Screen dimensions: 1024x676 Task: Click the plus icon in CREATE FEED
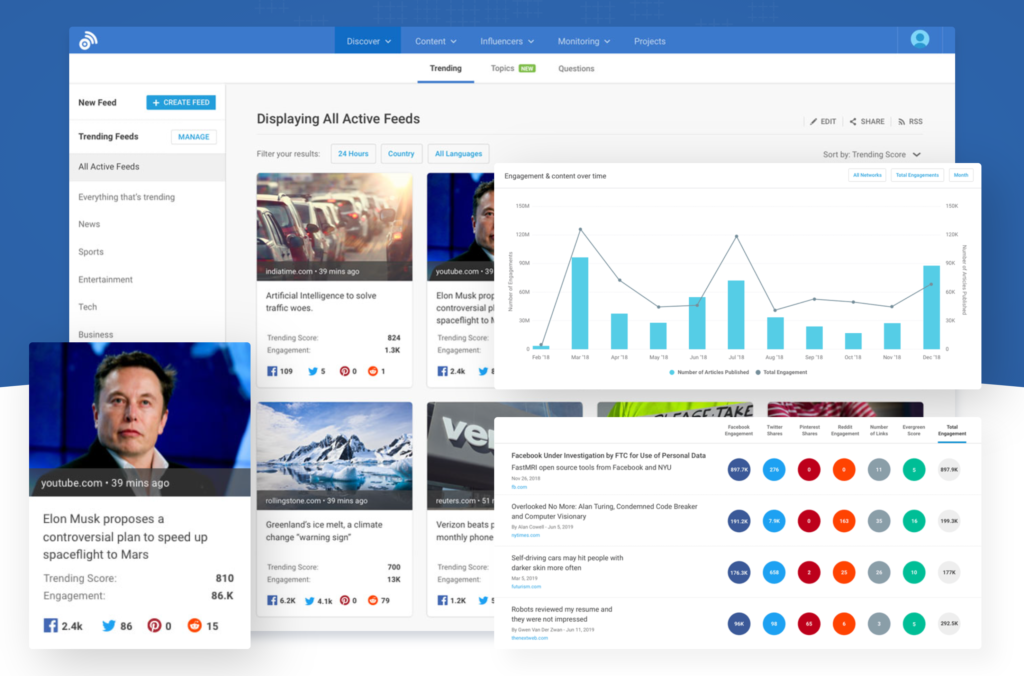155,103
